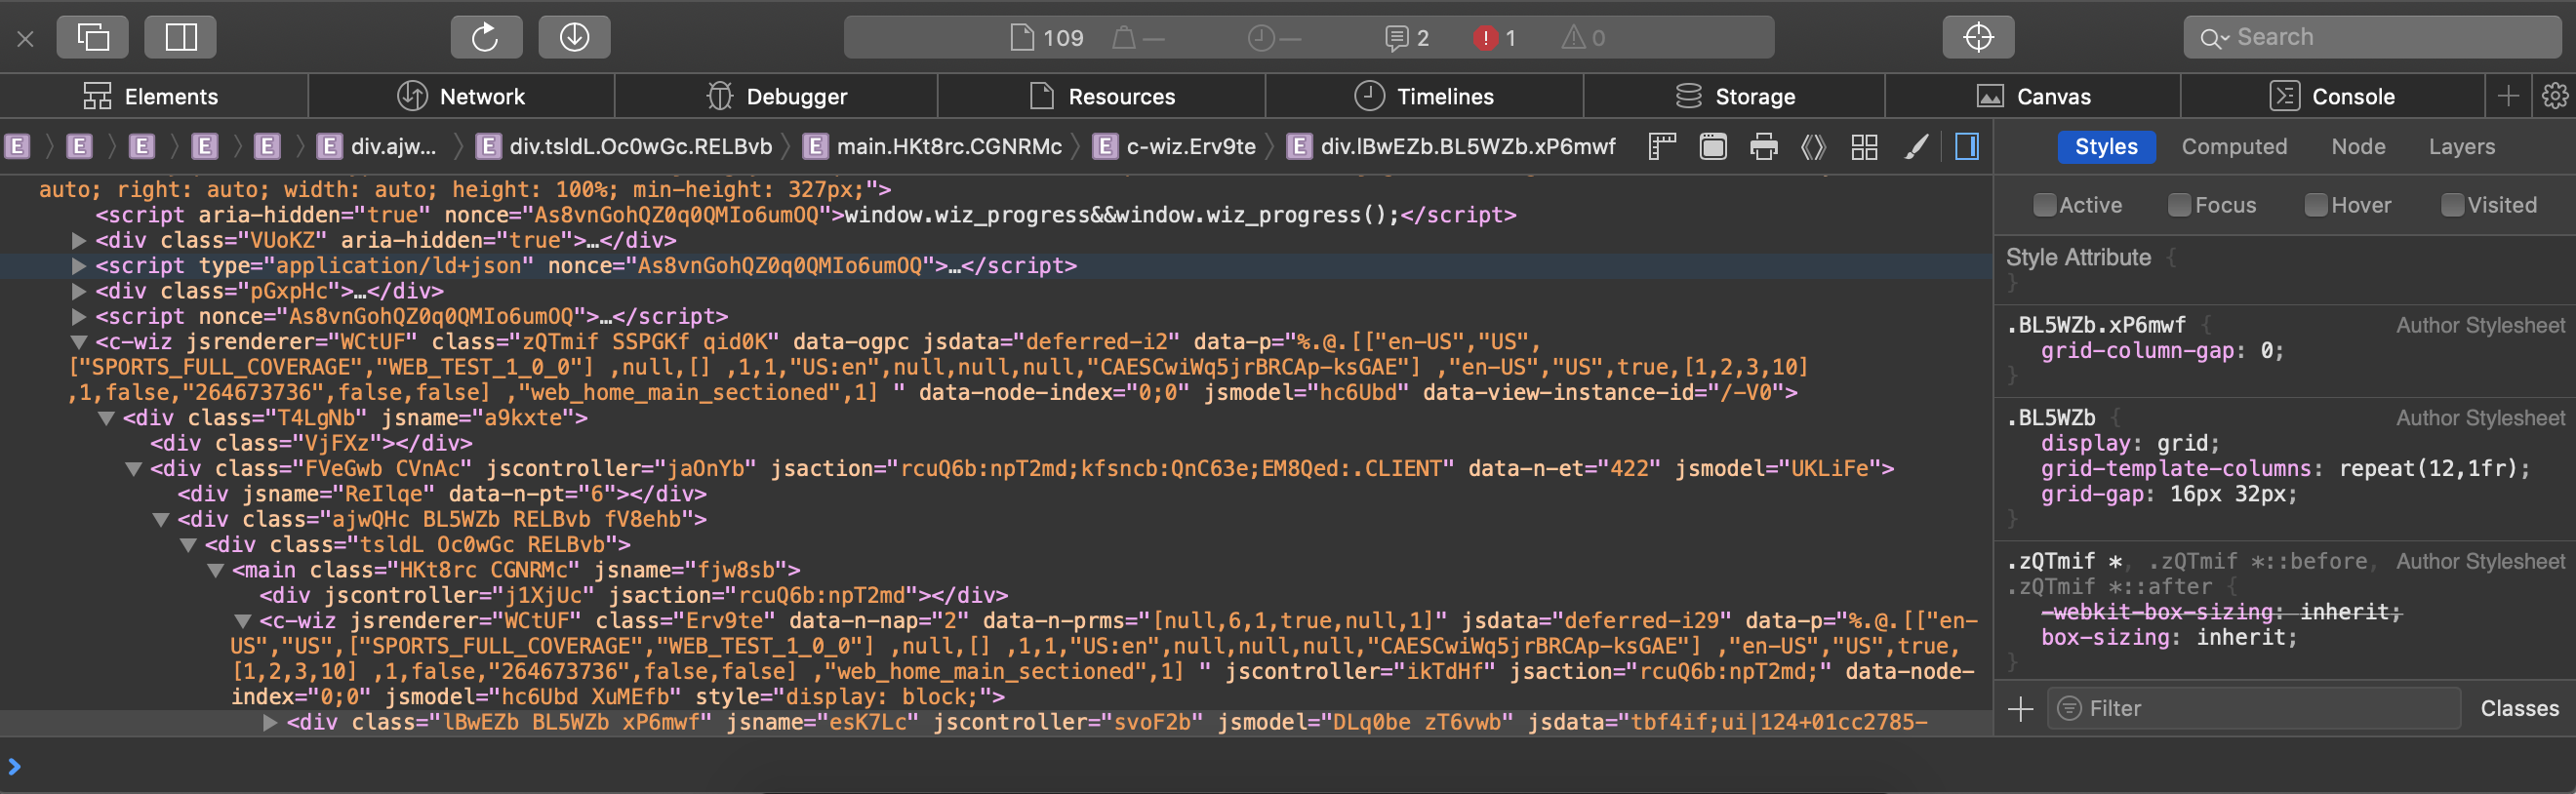Screen dimensions: 2576x794
Task: Reload the page with the reload icon
Action: coord(486,38)
